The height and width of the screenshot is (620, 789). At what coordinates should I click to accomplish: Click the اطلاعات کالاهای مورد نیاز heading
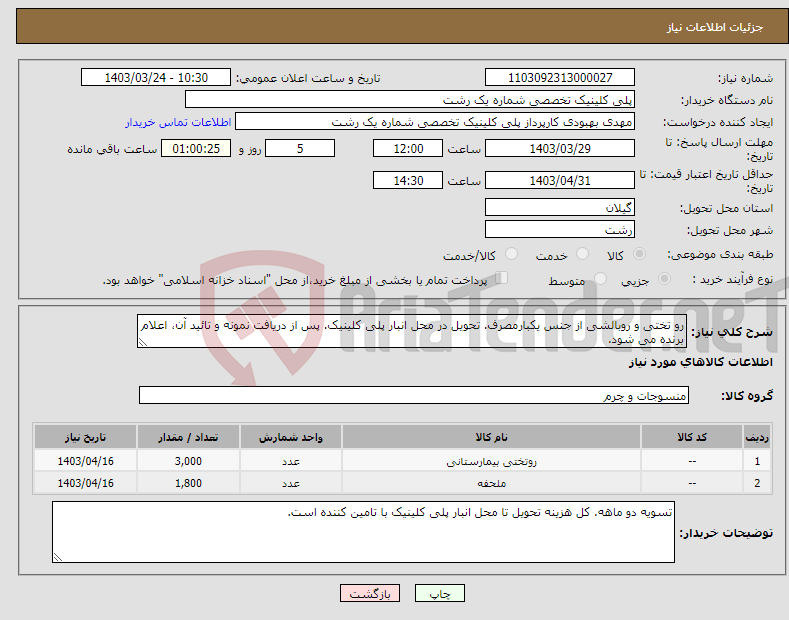tap(700, 362)
